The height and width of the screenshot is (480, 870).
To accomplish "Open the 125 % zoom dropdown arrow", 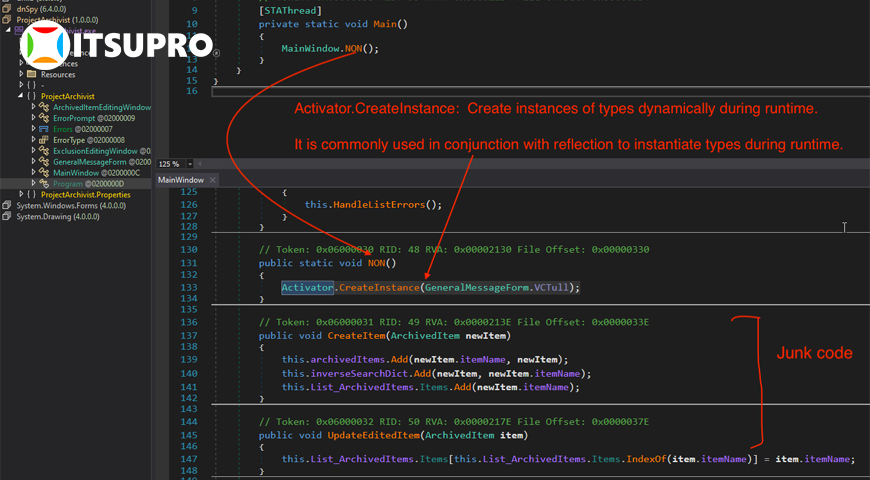I will [190, 164].
